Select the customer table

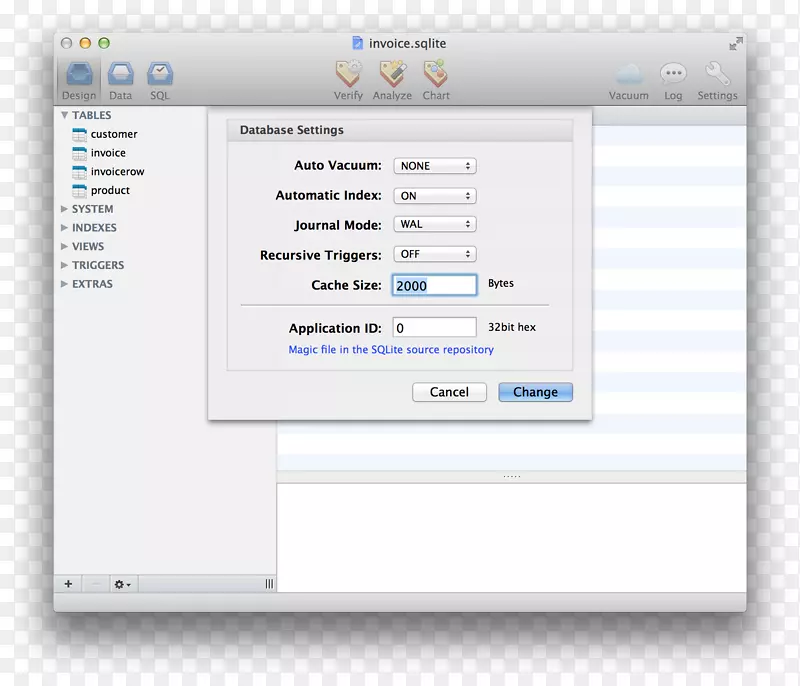(113, 134)
